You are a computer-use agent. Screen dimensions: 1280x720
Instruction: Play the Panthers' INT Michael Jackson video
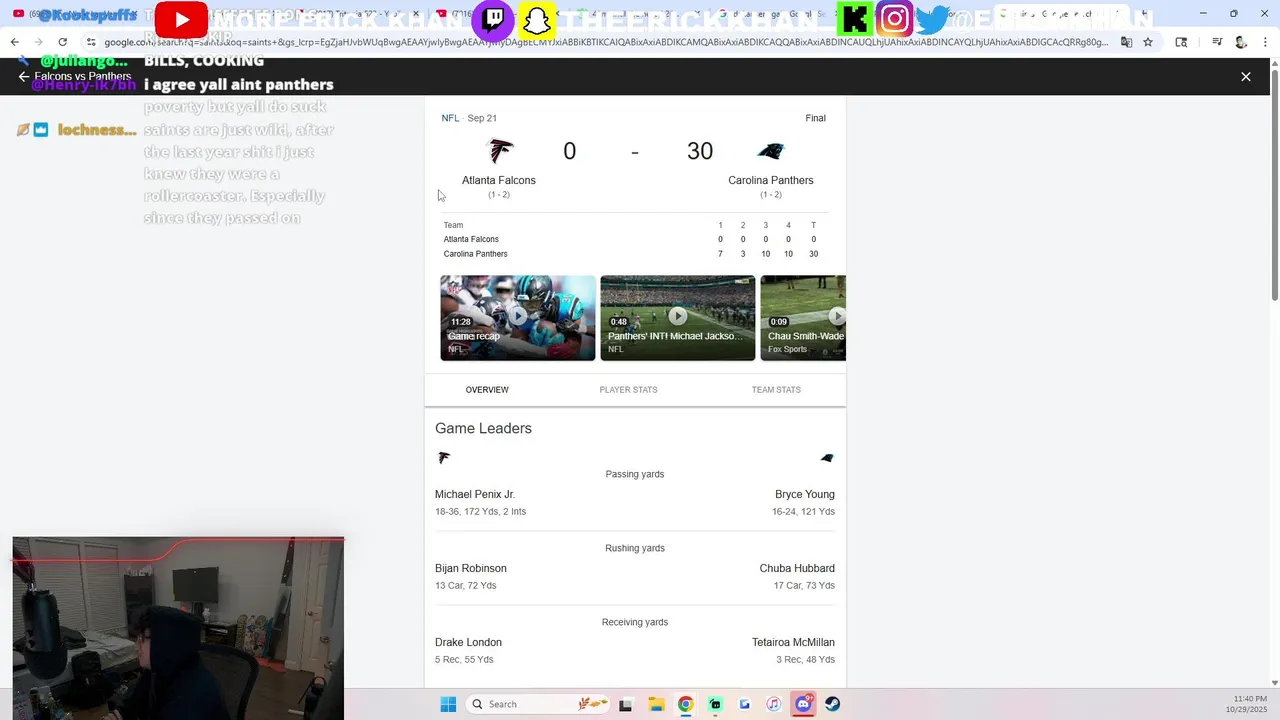pos(678,317)
